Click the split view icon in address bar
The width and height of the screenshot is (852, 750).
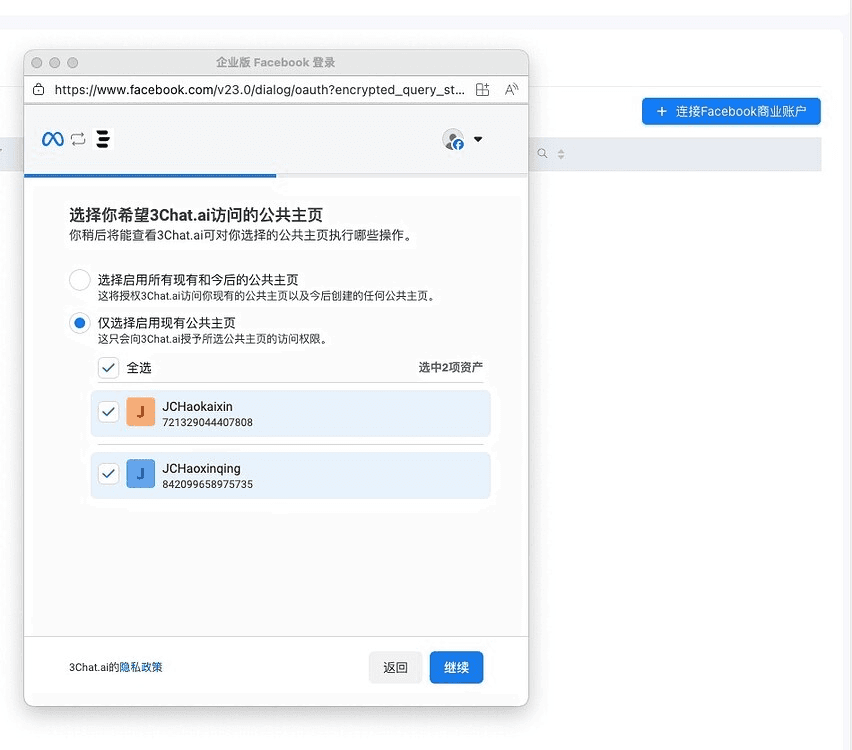[483, 90]
